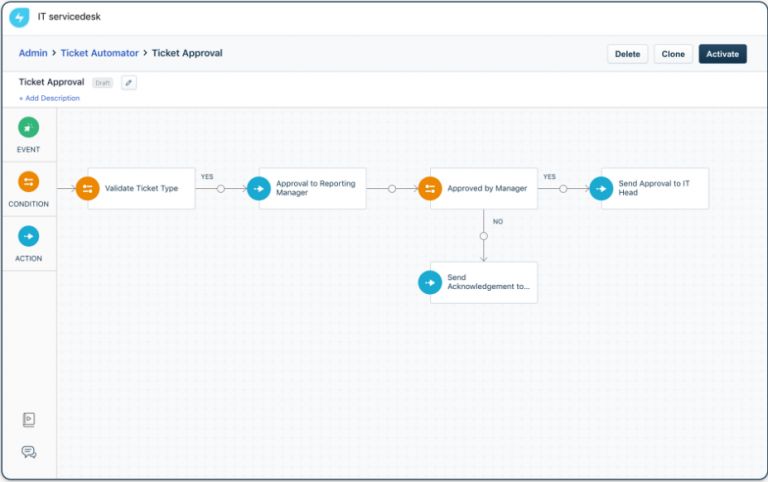Click the IT servicedesk lightning logo
The height and width of the screenshot is (482, 768).
[x=19, y=17]
